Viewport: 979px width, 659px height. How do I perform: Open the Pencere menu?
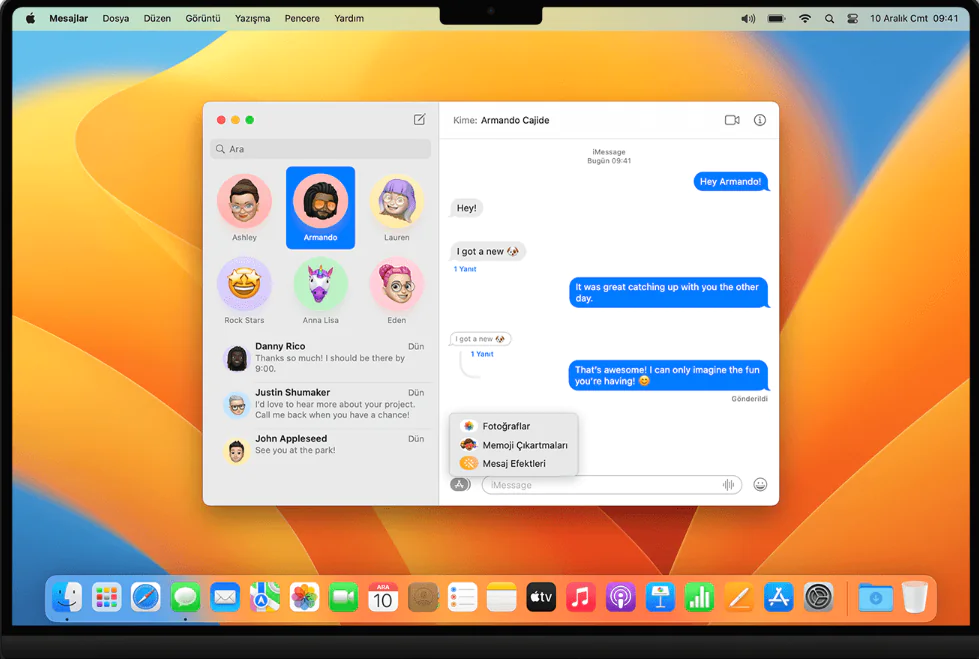[302, 18]
